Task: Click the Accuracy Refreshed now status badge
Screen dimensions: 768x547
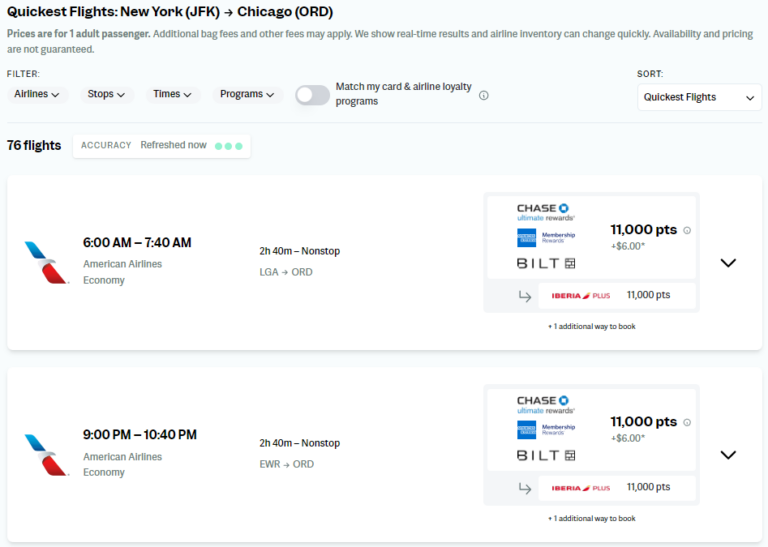Action: tap(162, 146)
